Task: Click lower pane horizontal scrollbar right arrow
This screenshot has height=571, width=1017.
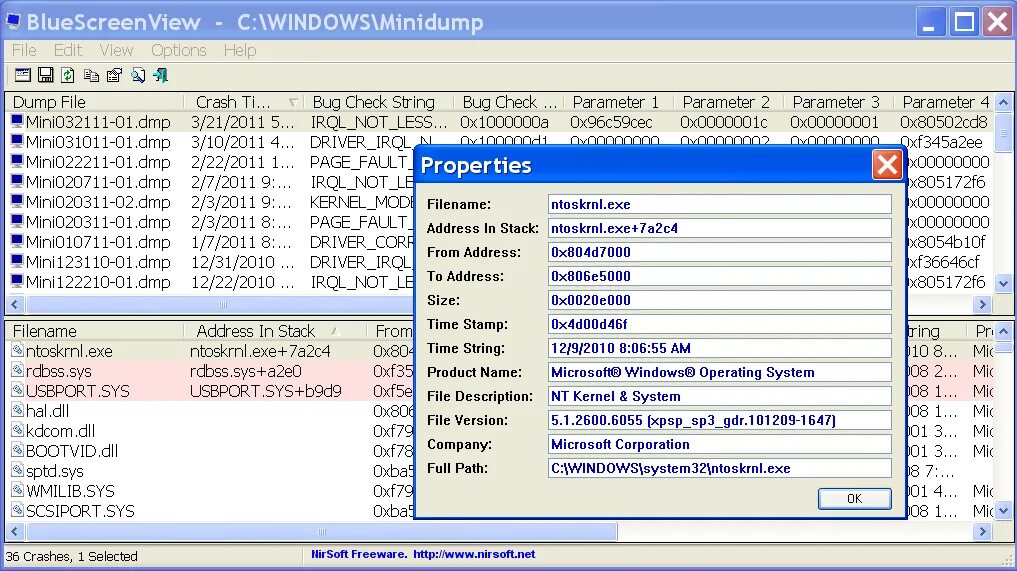Action: (x=982, y=531)
